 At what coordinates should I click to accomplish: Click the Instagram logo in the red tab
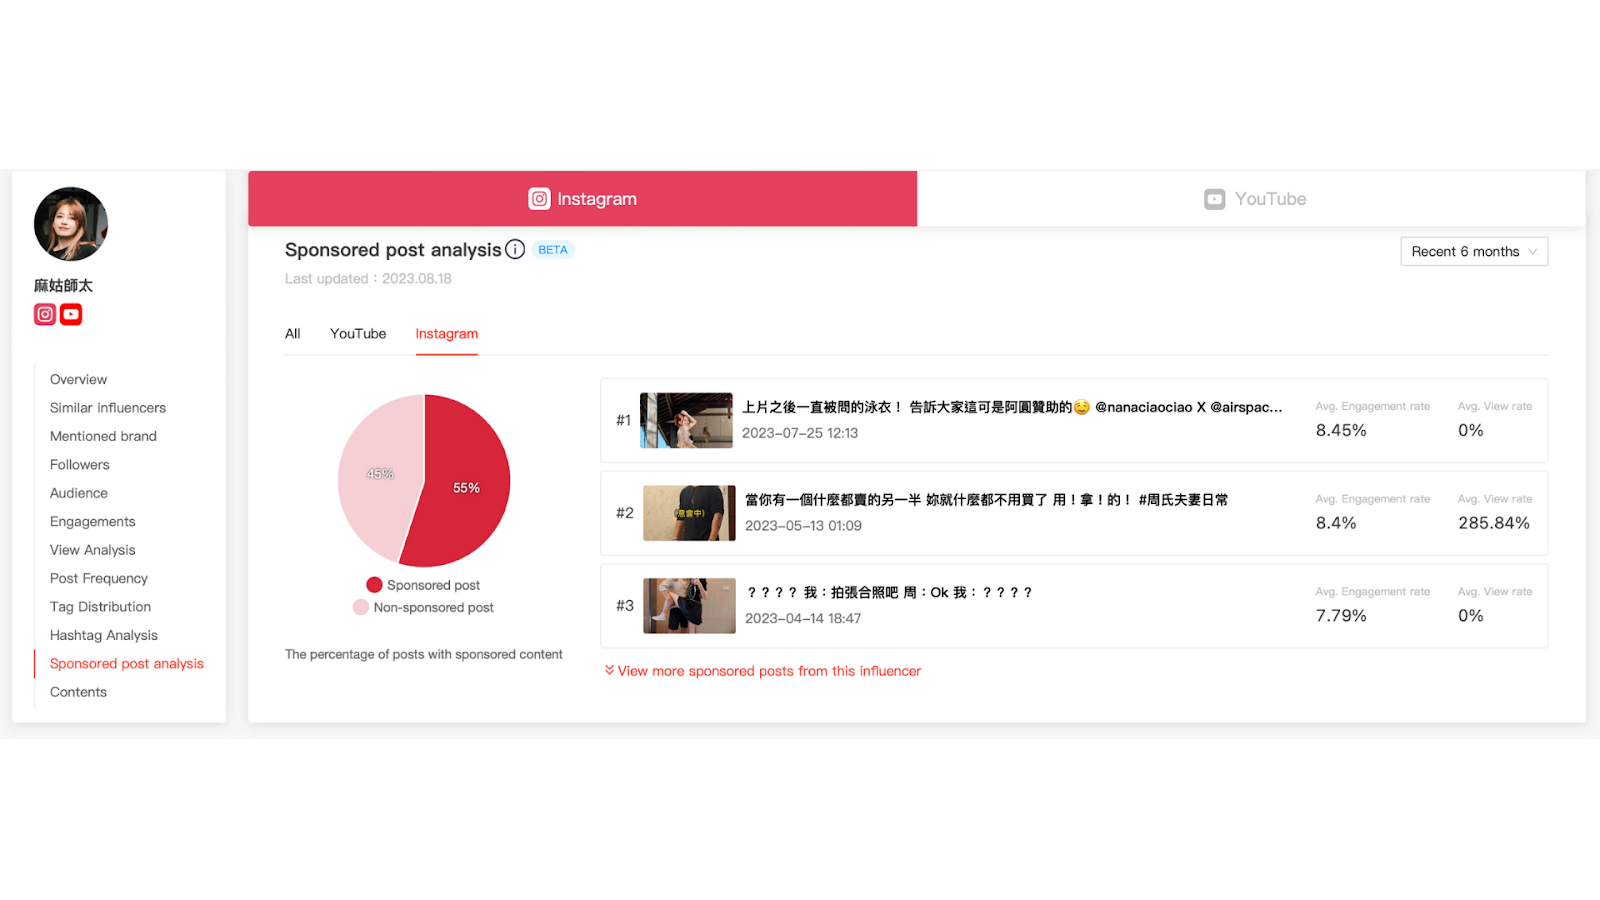[539, 199]
